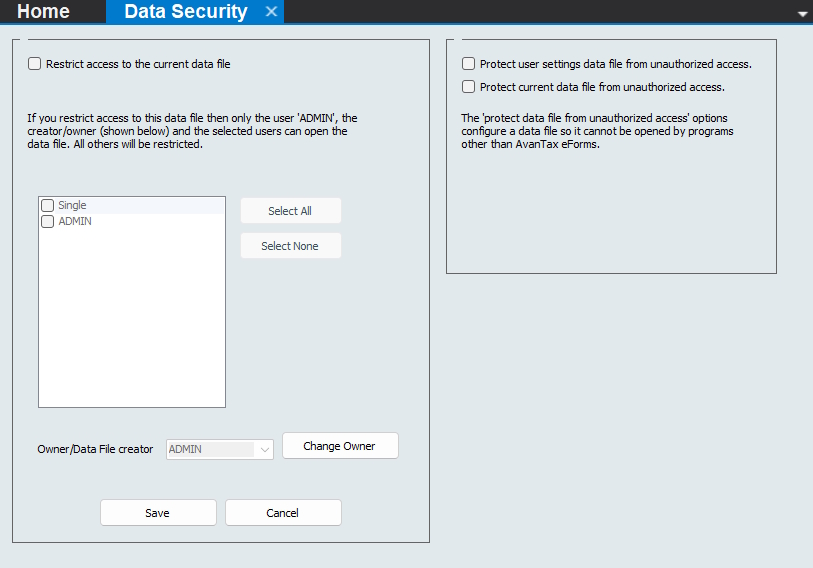
Task: Expand the Owner/Data File creator dropdown arrow
Action: (265, 450)
